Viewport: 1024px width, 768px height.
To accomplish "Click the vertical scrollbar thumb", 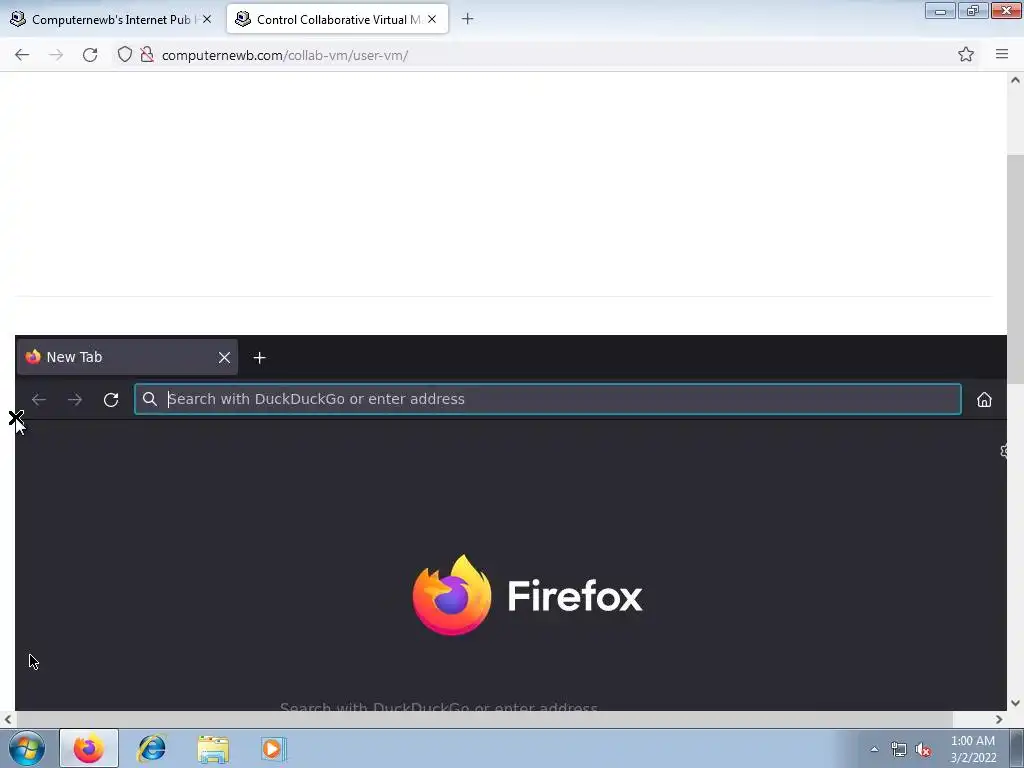I will click(1015, 269).
